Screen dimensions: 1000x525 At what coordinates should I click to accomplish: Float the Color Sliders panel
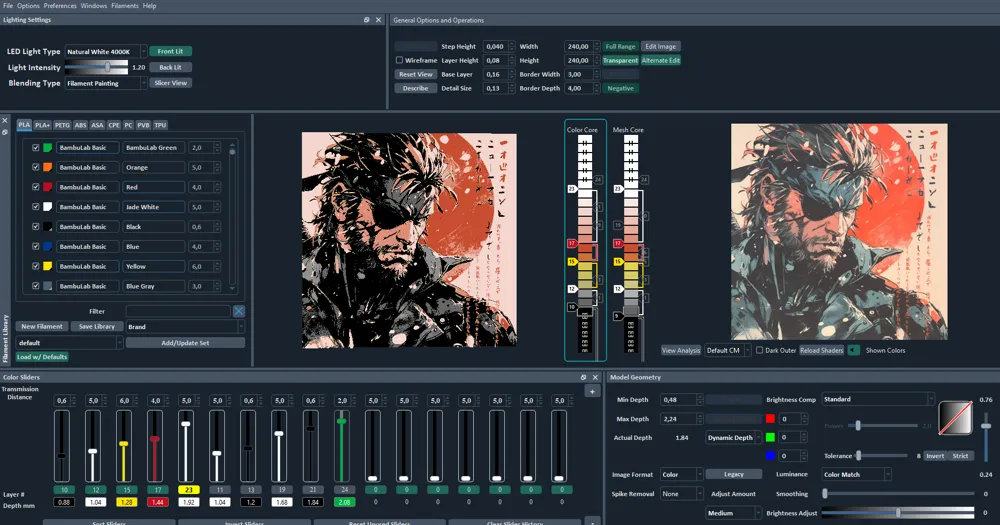tap(583, 377)
